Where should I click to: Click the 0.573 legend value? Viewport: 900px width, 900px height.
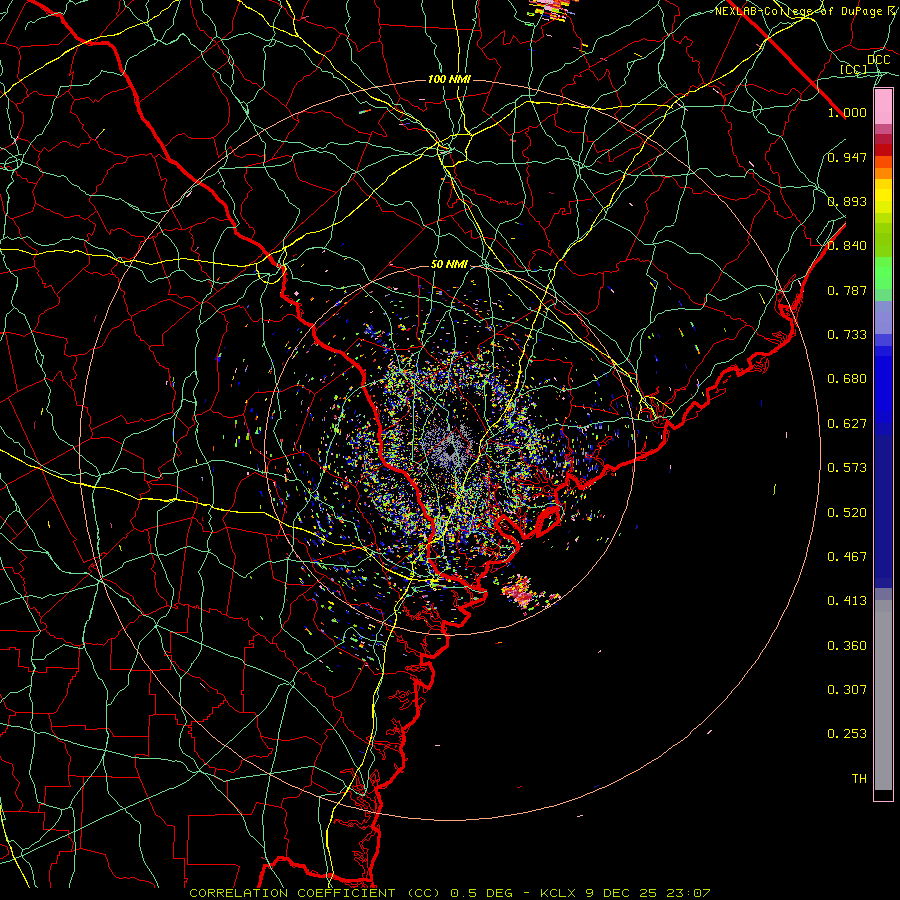847,468
